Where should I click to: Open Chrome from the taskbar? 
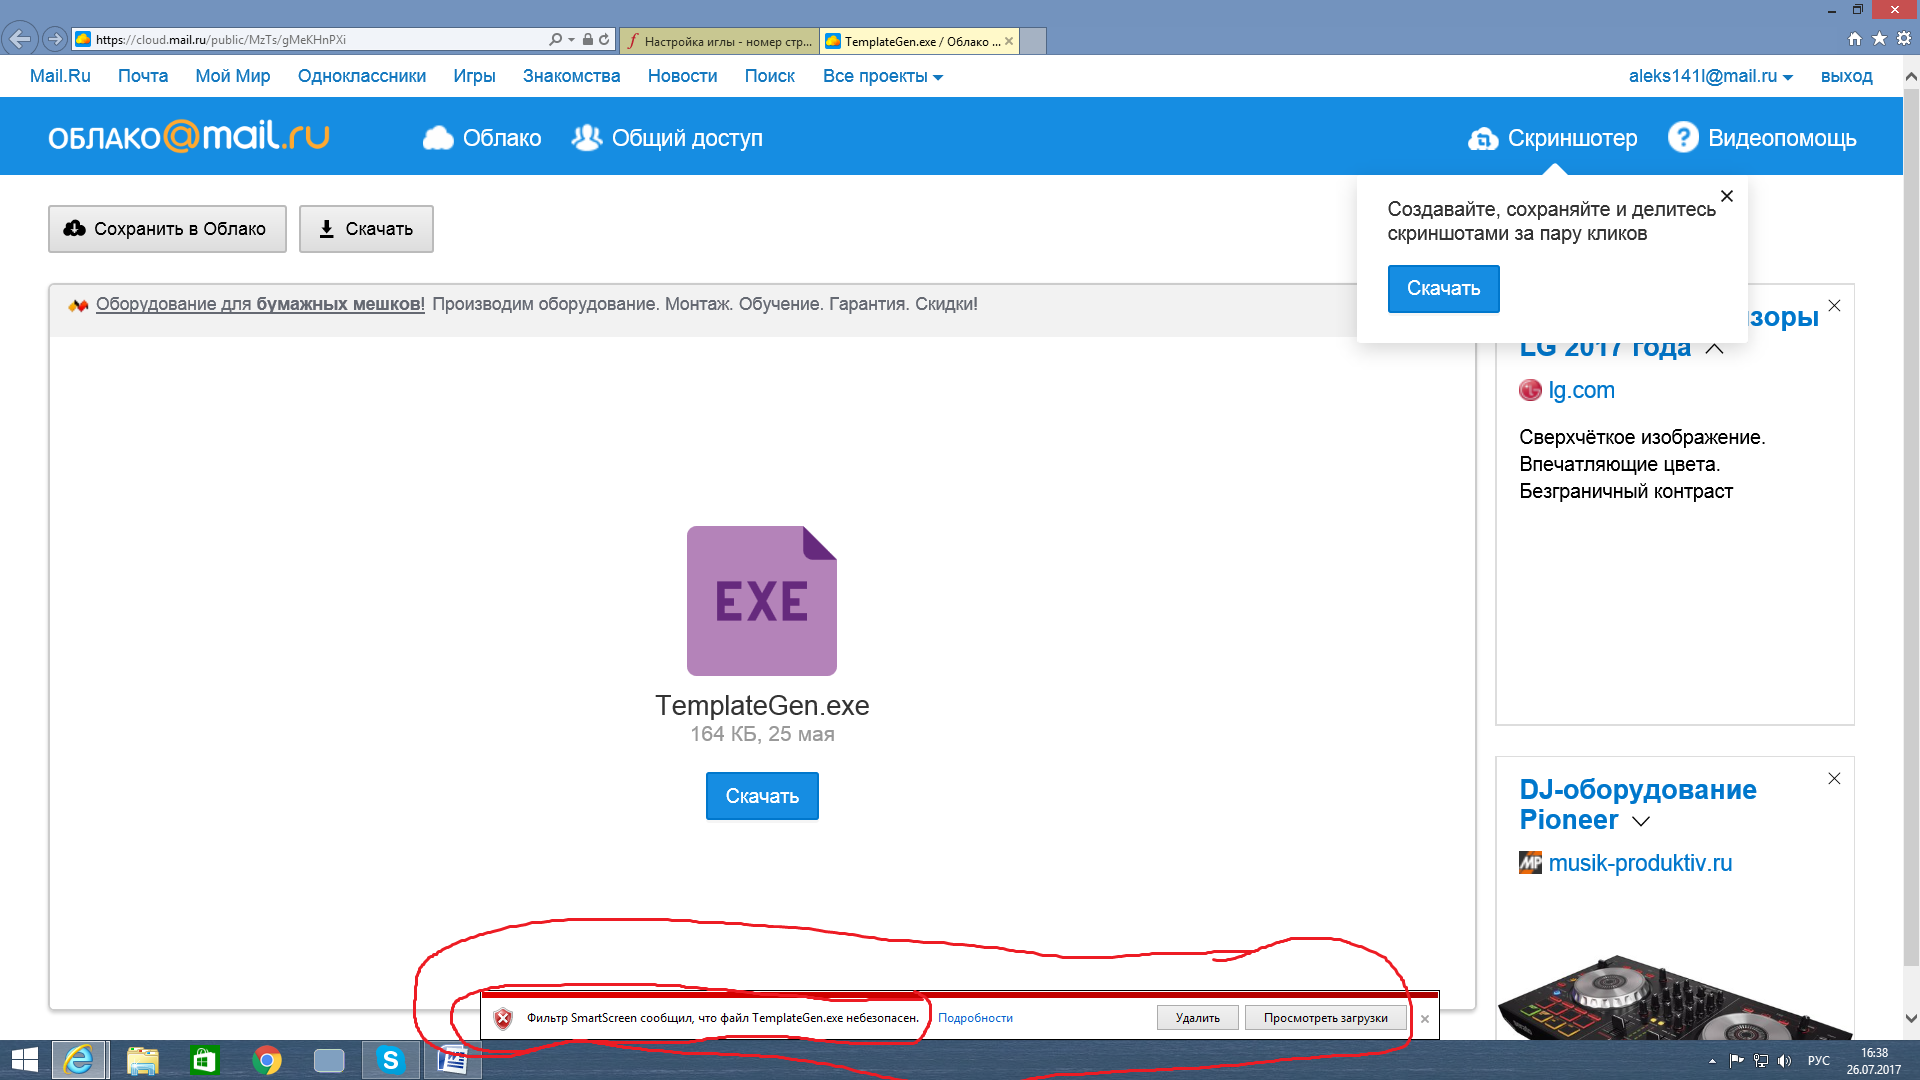tap(266, 1060)
